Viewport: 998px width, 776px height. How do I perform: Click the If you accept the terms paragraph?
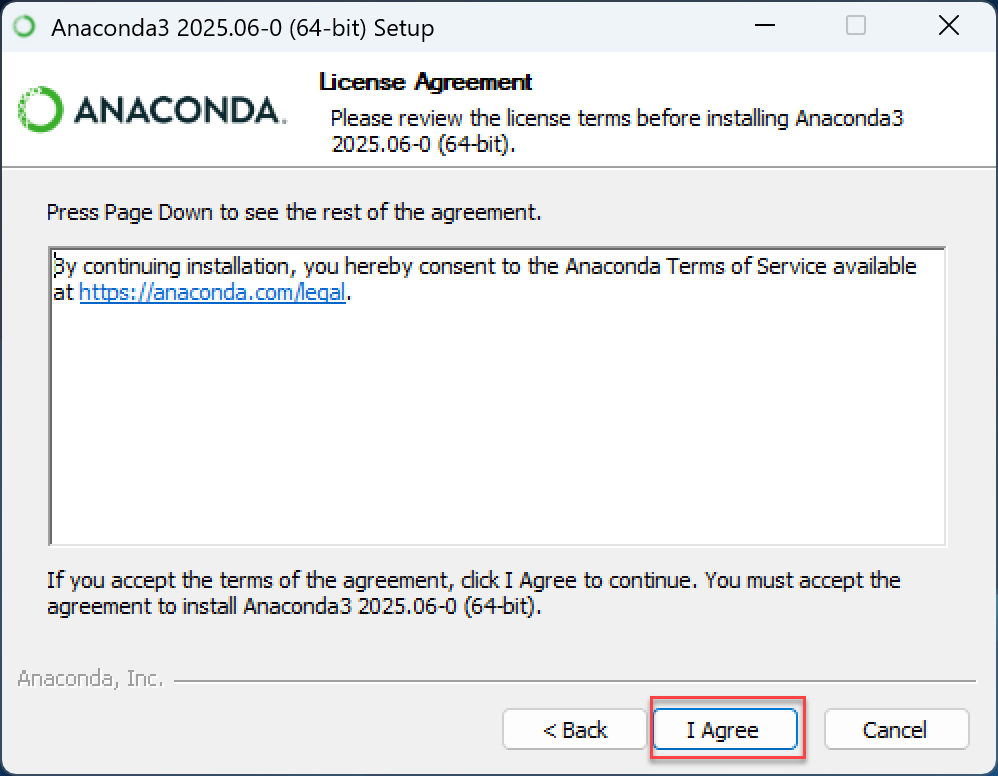(474, 593)
